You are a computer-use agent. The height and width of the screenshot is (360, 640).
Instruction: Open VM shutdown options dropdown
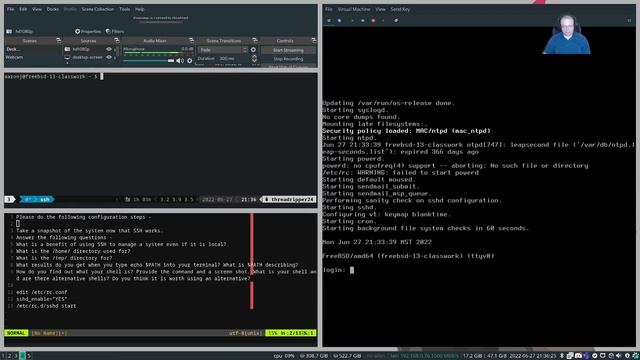point(383,20)
